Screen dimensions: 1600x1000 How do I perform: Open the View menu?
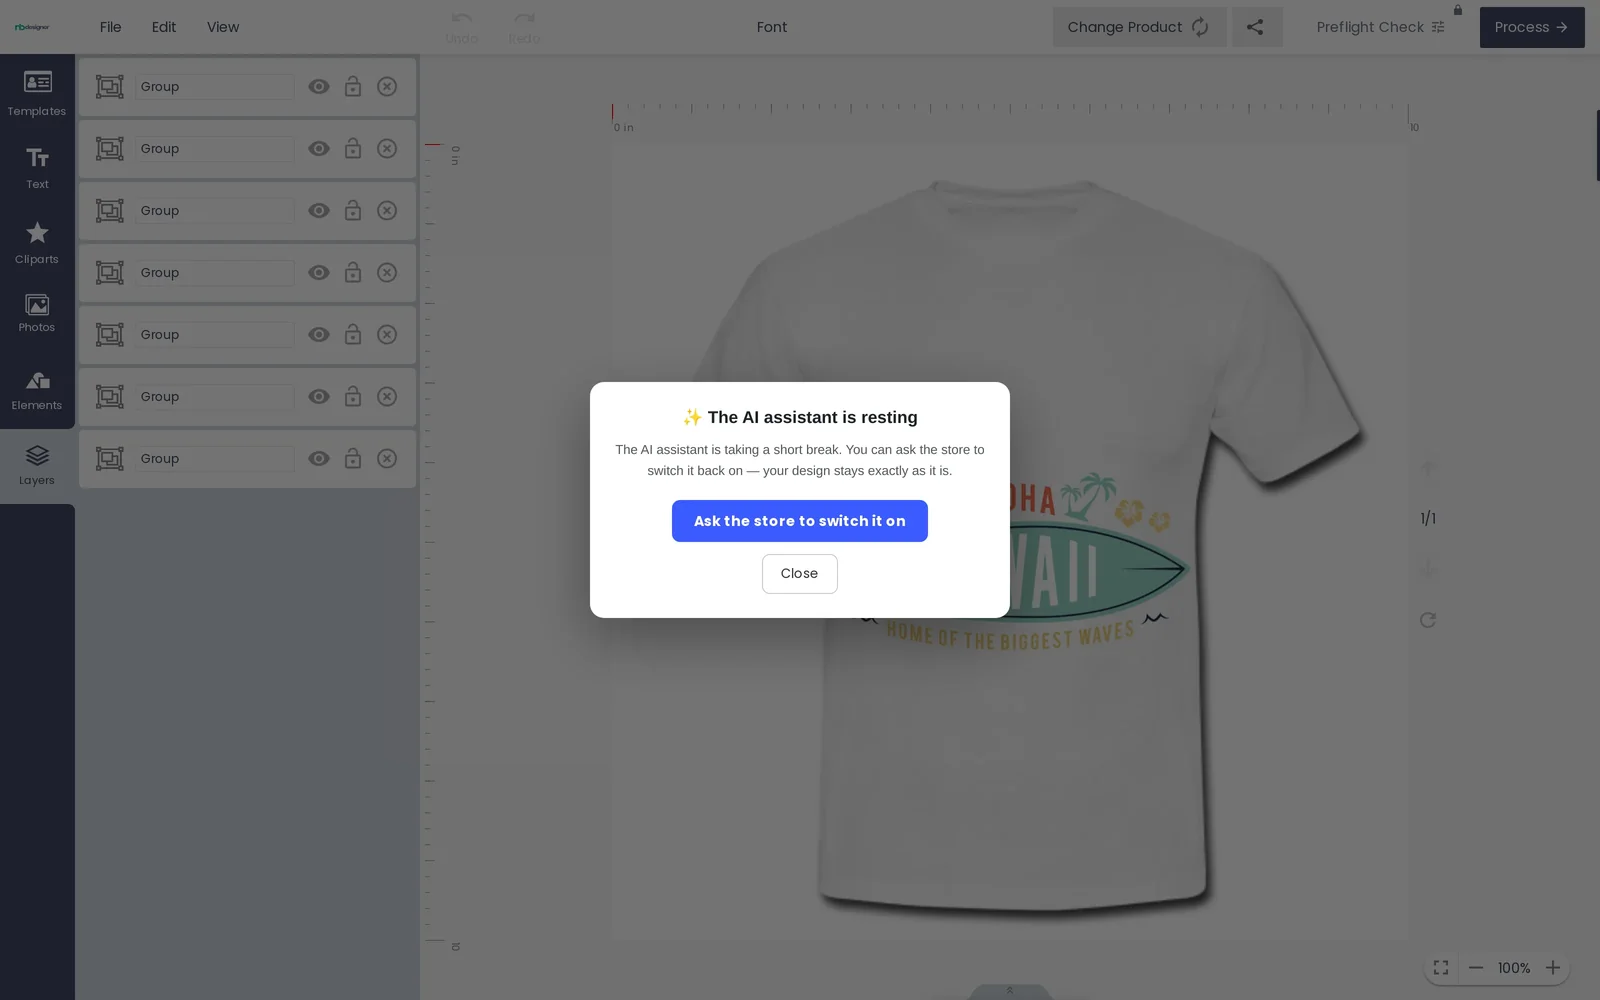[223, 27]
